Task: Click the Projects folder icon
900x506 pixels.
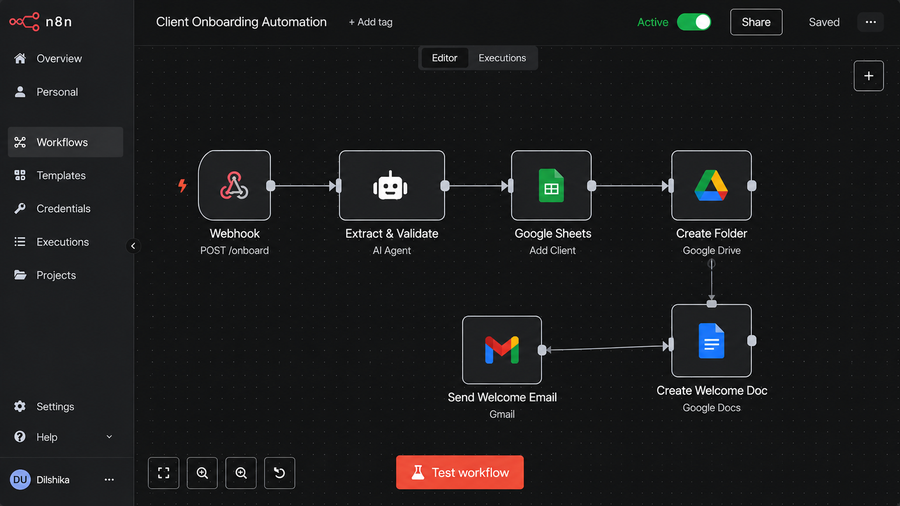Action: tap(20, 275)
